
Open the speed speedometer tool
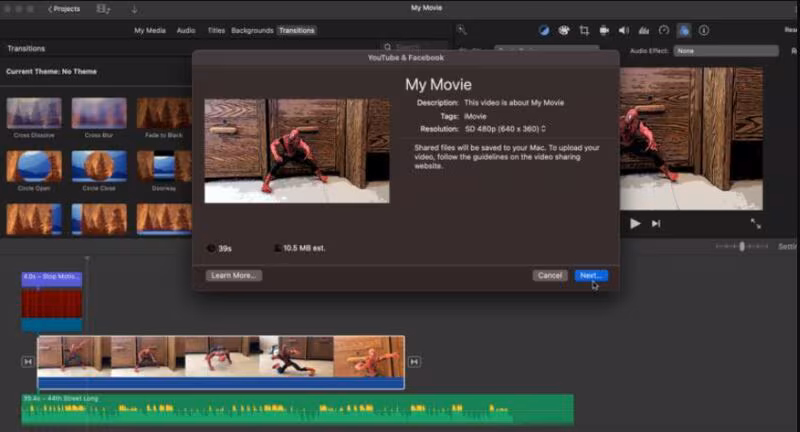[x=664, y=31]
